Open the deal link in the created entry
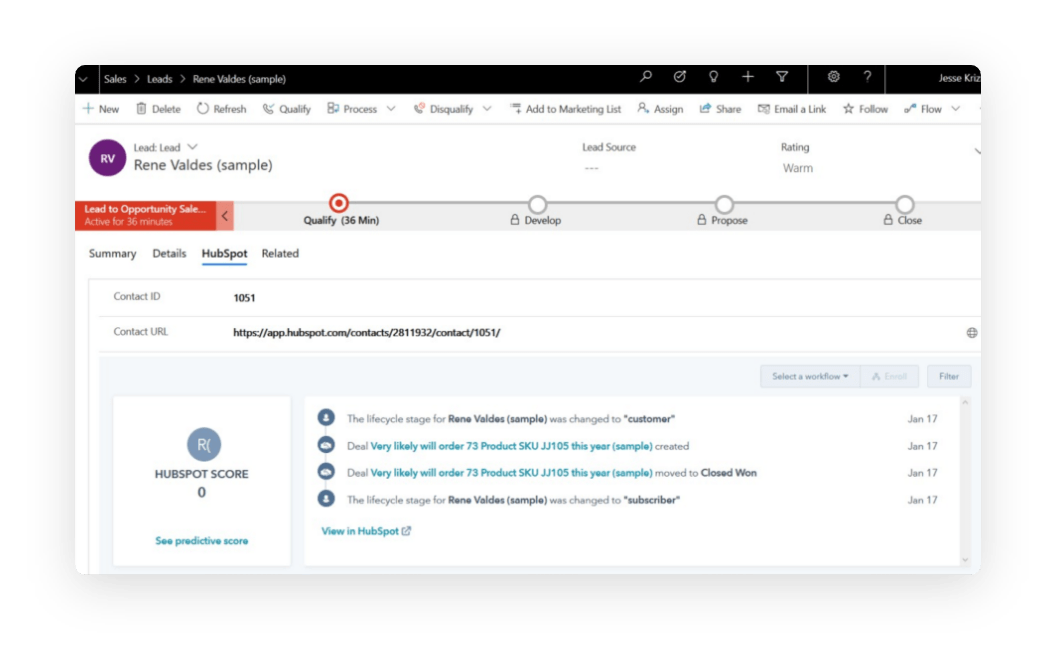The width and height of the screenshot is (1056, 660). pyautogui.click(x=511, y=446)
